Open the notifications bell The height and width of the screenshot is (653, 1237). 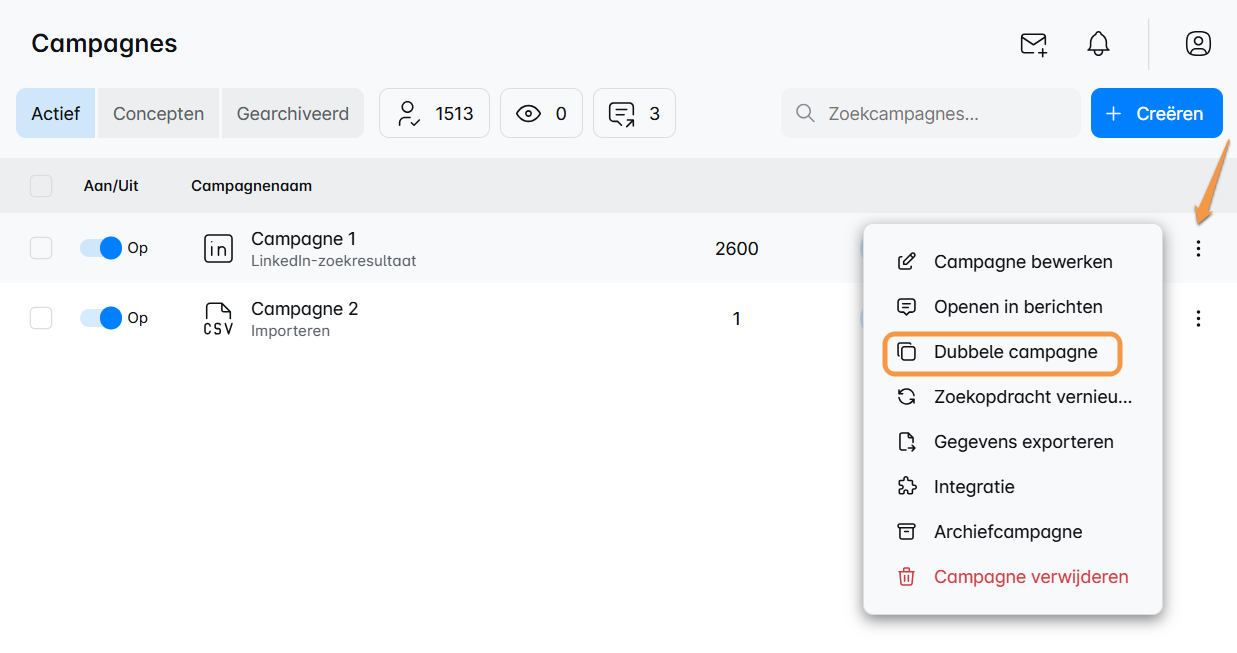click(x=1098, y=44)
